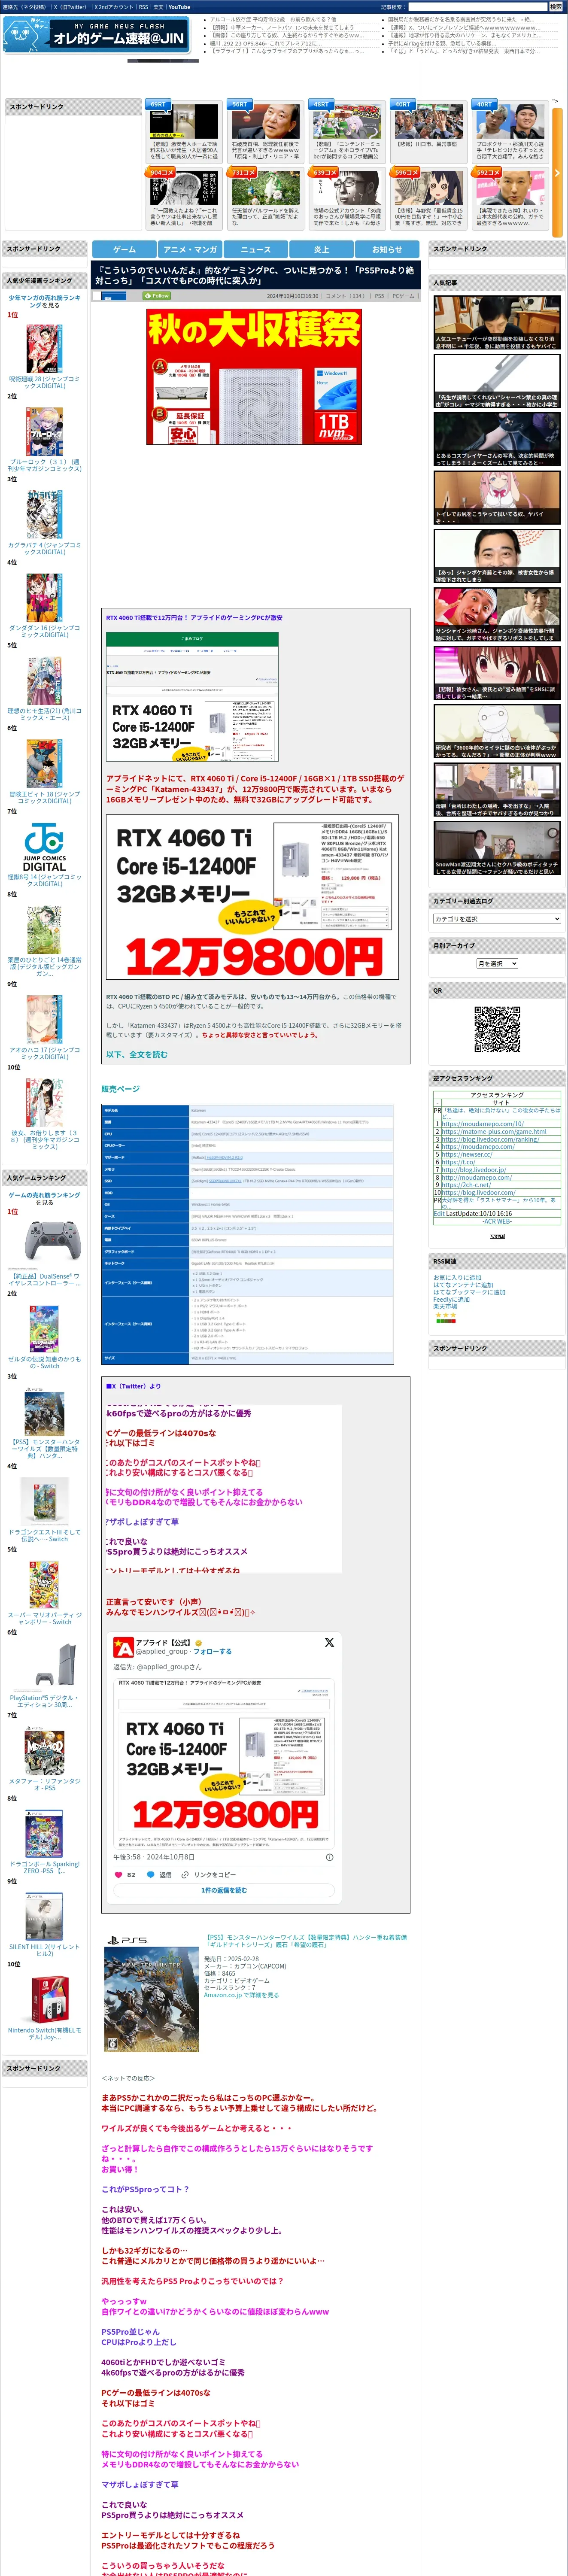Image resolution: width=568 pixels, height=2576 pixels.
Task: Click 以下、全文を読む link
Action: (x=137, y=1054)
